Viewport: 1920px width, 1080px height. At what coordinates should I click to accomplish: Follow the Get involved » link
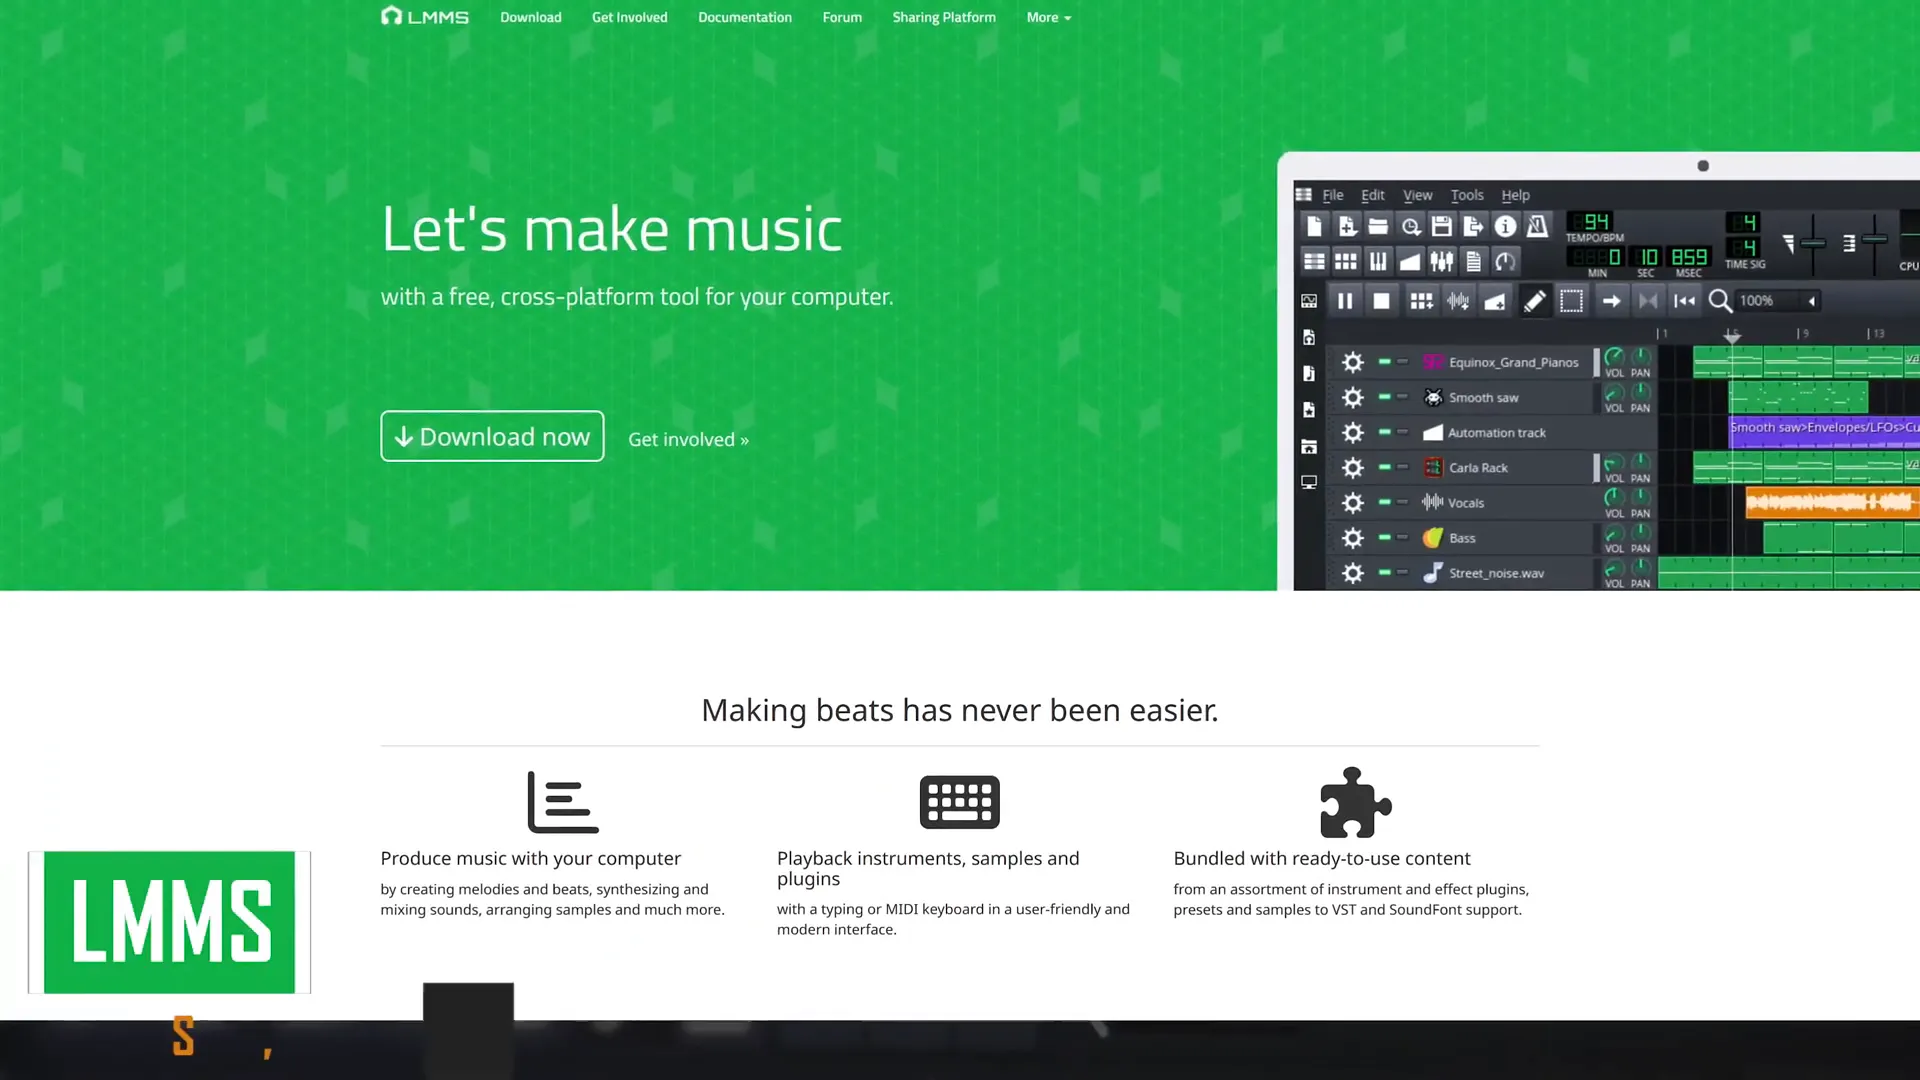688,439
